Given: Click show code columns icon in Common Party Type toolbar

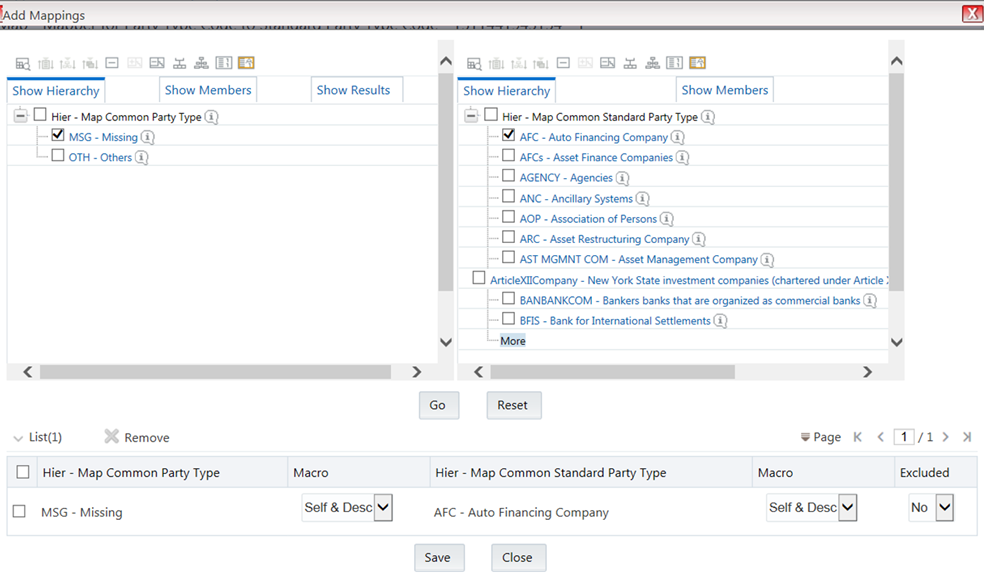Looking at the screenshot, I should [223, 63].
